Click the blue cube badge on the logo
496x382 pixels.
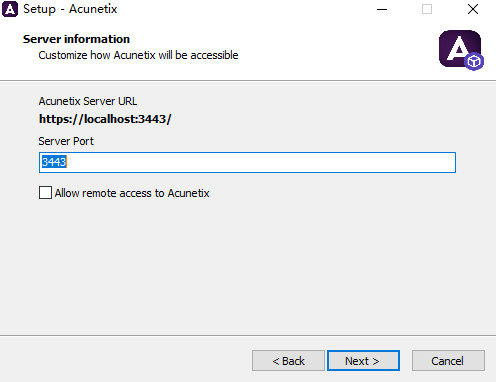[x=474, y=61]
